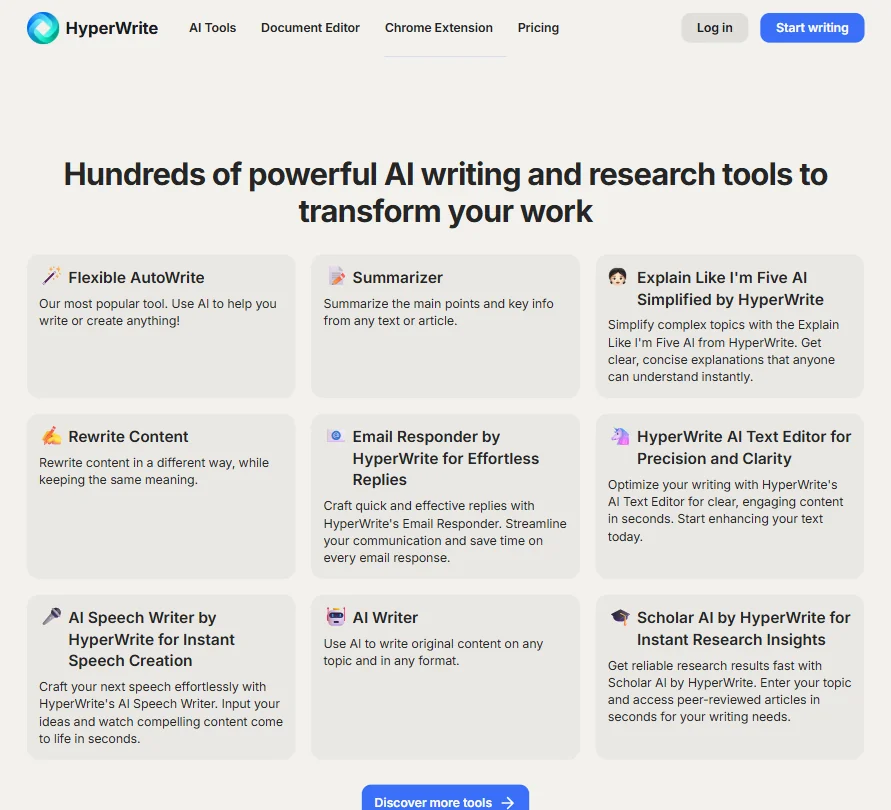Image resolution: width=891 pixels, height=810 pixels.
Task: Click 'Get reliable research results fast' text
Action: (730, 691)
